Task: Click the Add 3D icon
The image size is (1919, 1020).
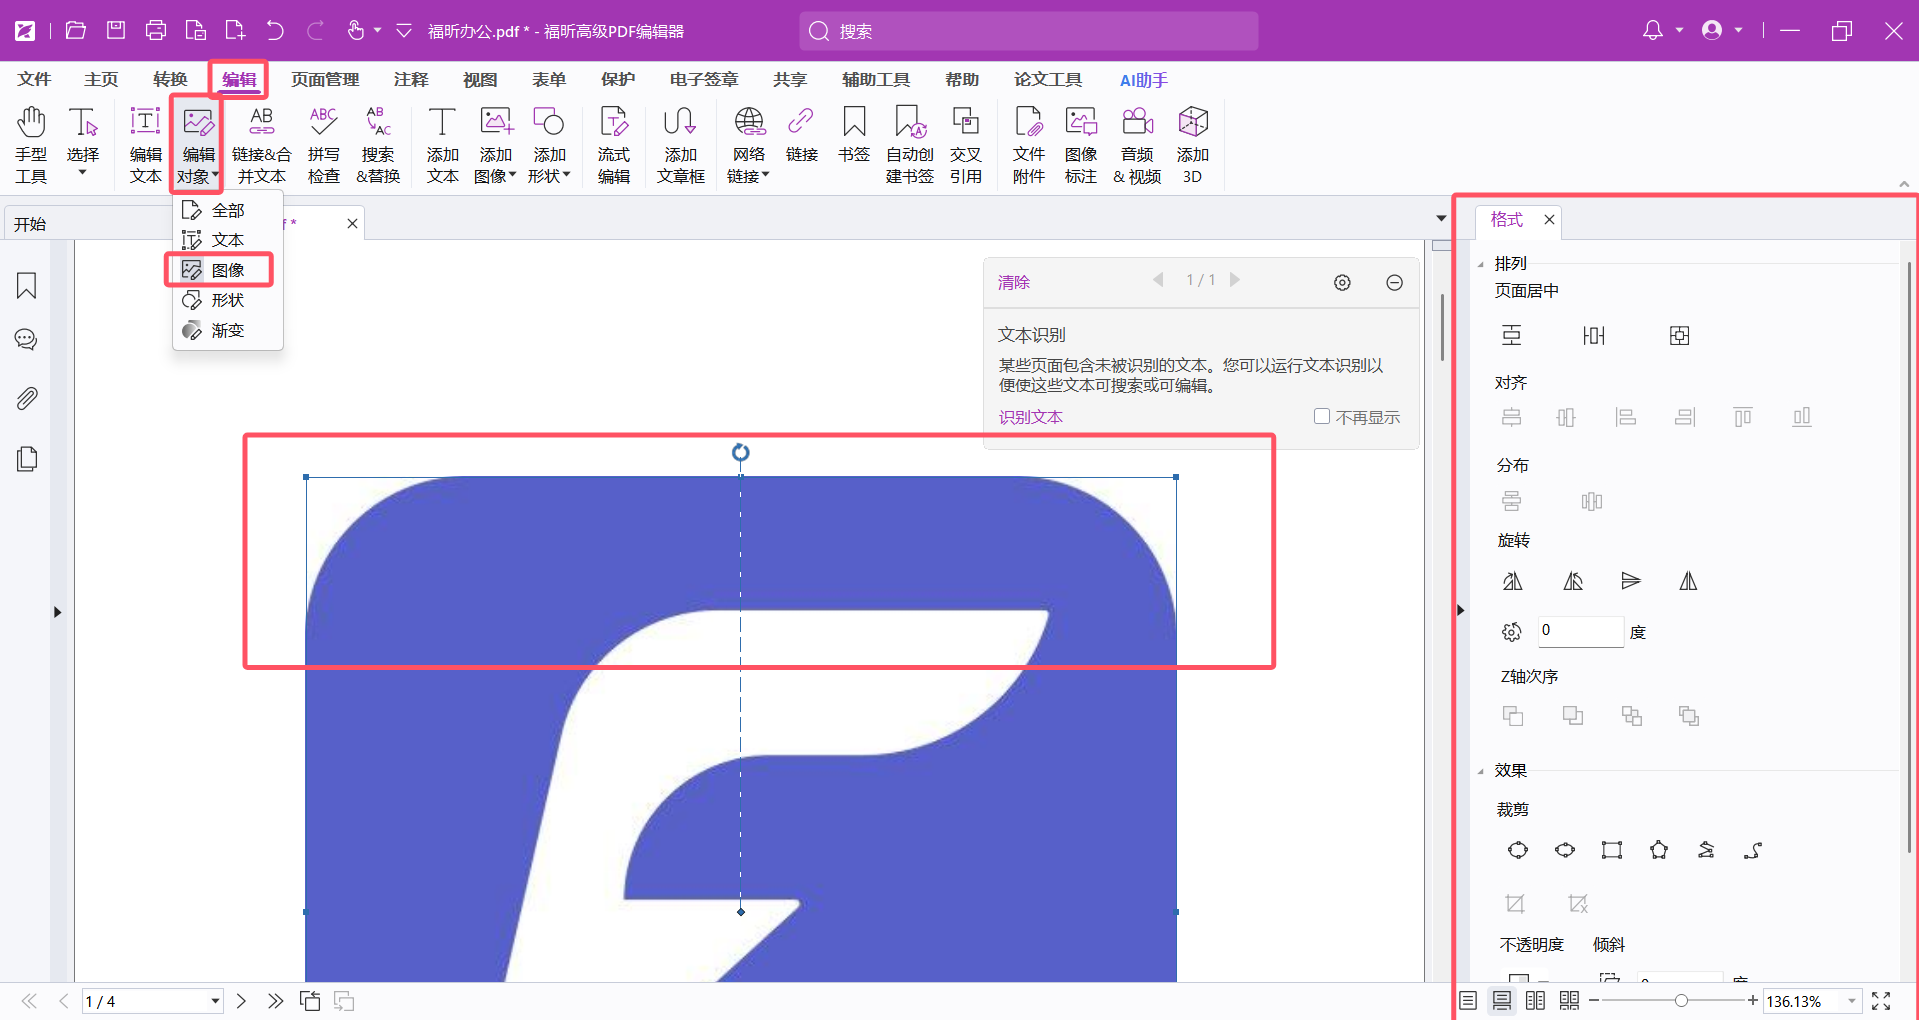Action: (1192, 145)
